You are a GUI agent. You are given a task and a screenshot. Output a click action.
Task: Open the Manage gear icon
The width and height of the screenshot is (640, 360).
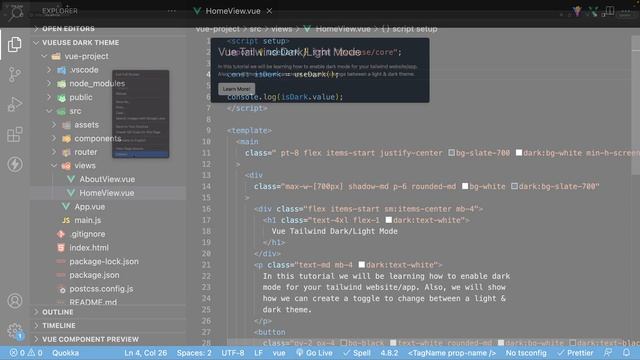tap(15, 331)
